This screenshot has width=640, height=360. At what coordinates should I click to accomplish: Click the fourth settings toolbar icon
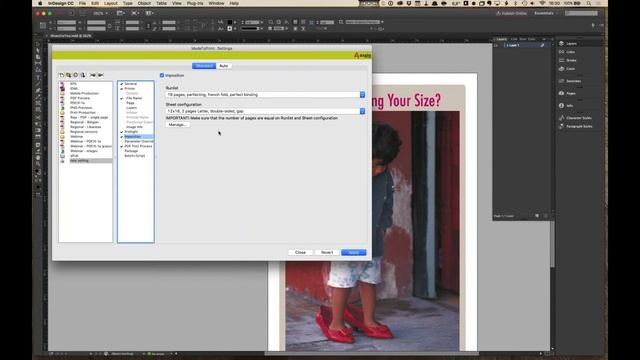(x=83, y=75)
